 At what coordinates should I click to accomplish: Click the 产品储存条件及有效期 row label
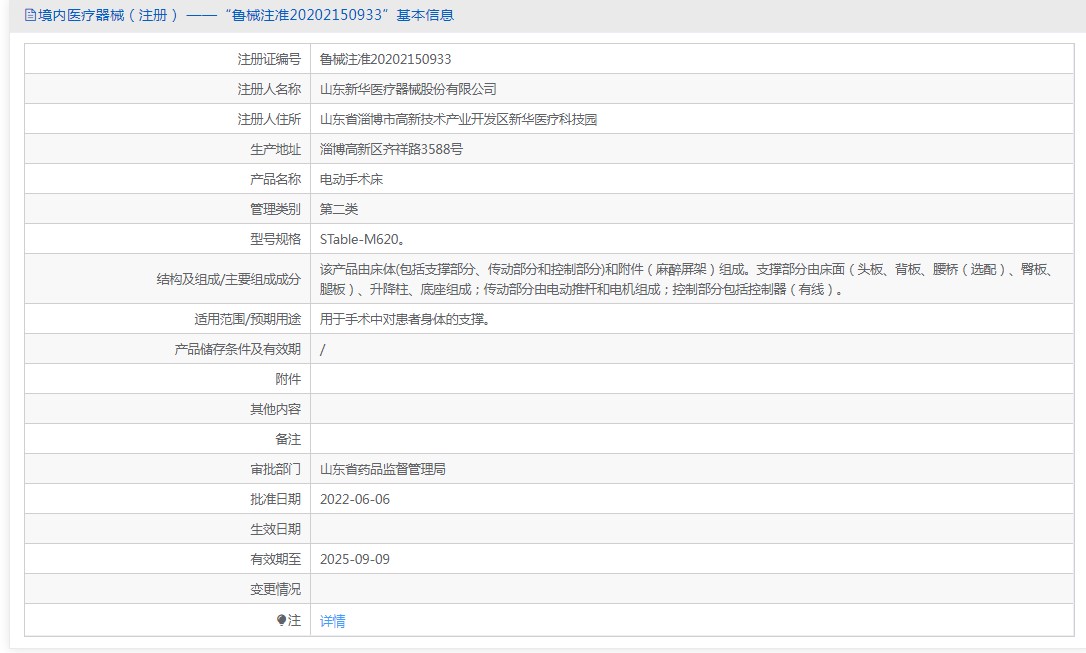coord(237,349)
